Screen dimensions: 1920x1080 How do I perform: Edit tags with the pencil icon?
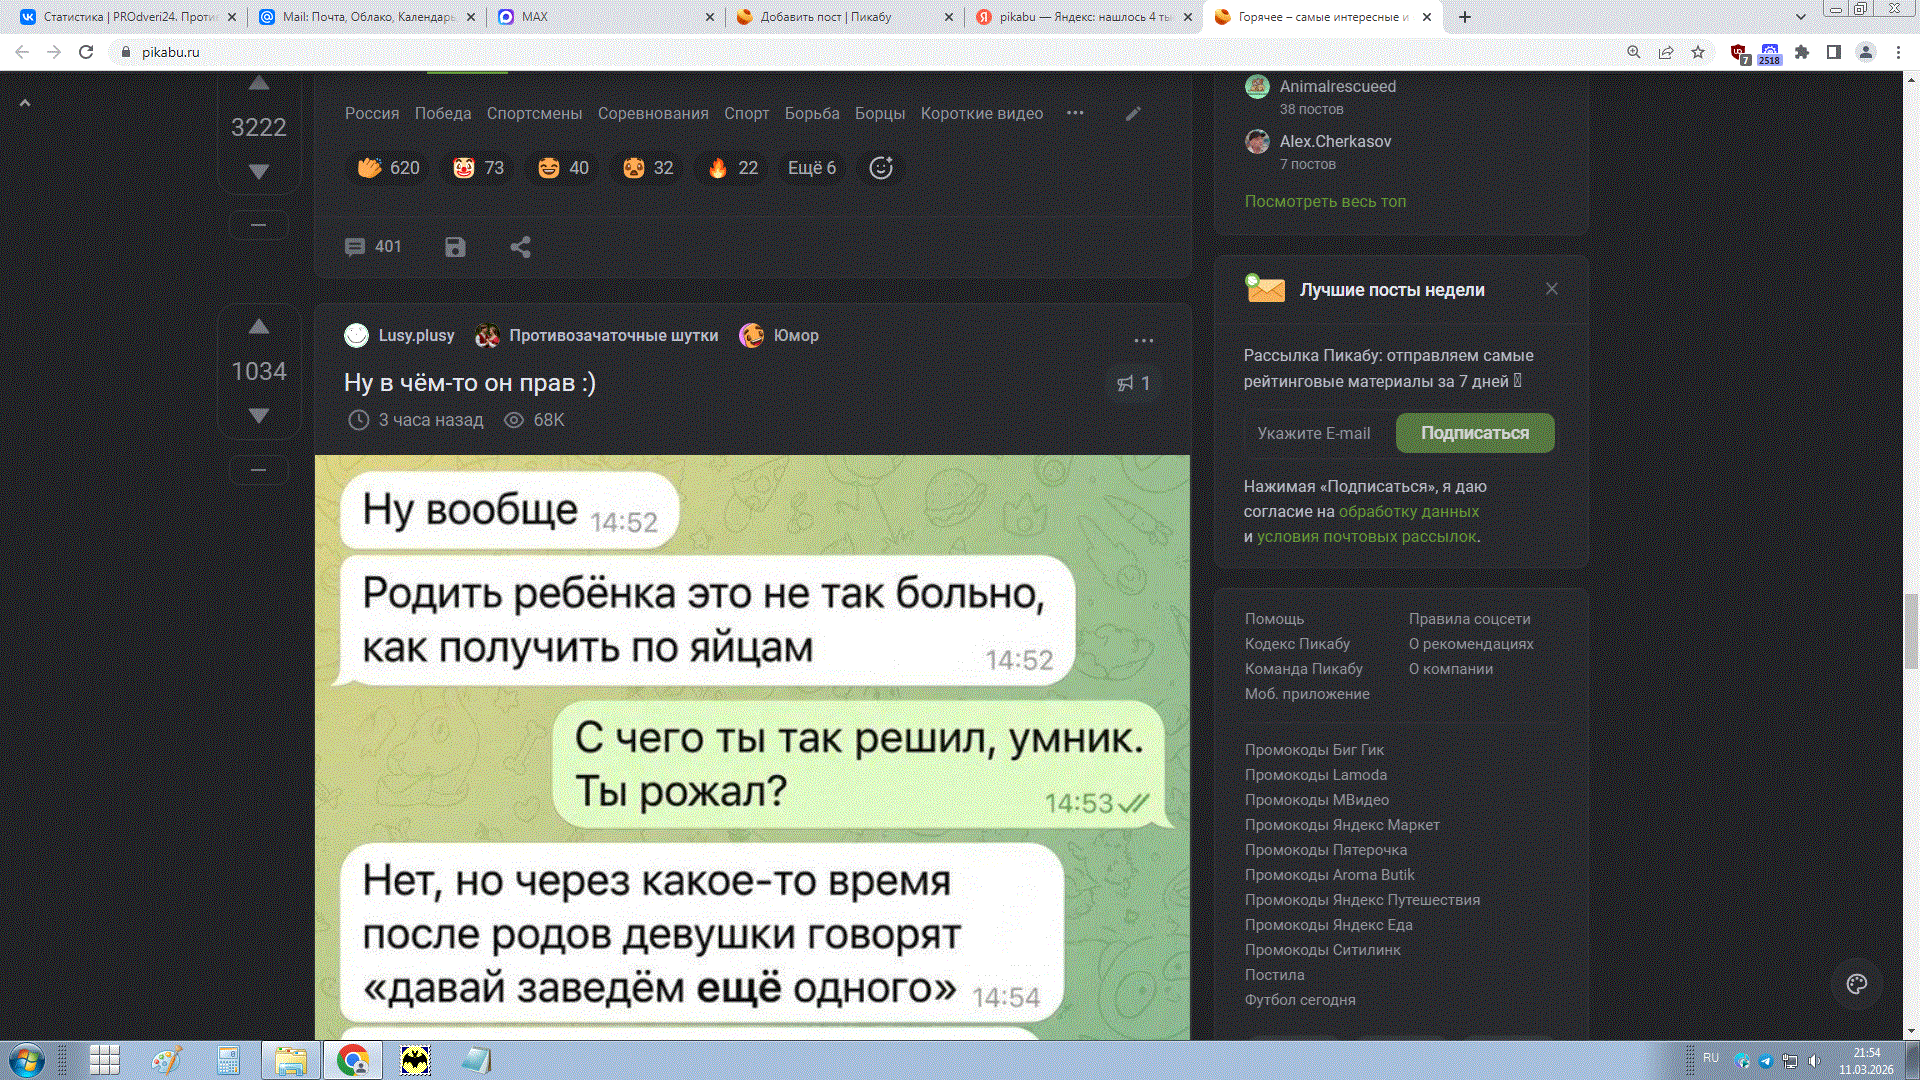click(1133, 114)
